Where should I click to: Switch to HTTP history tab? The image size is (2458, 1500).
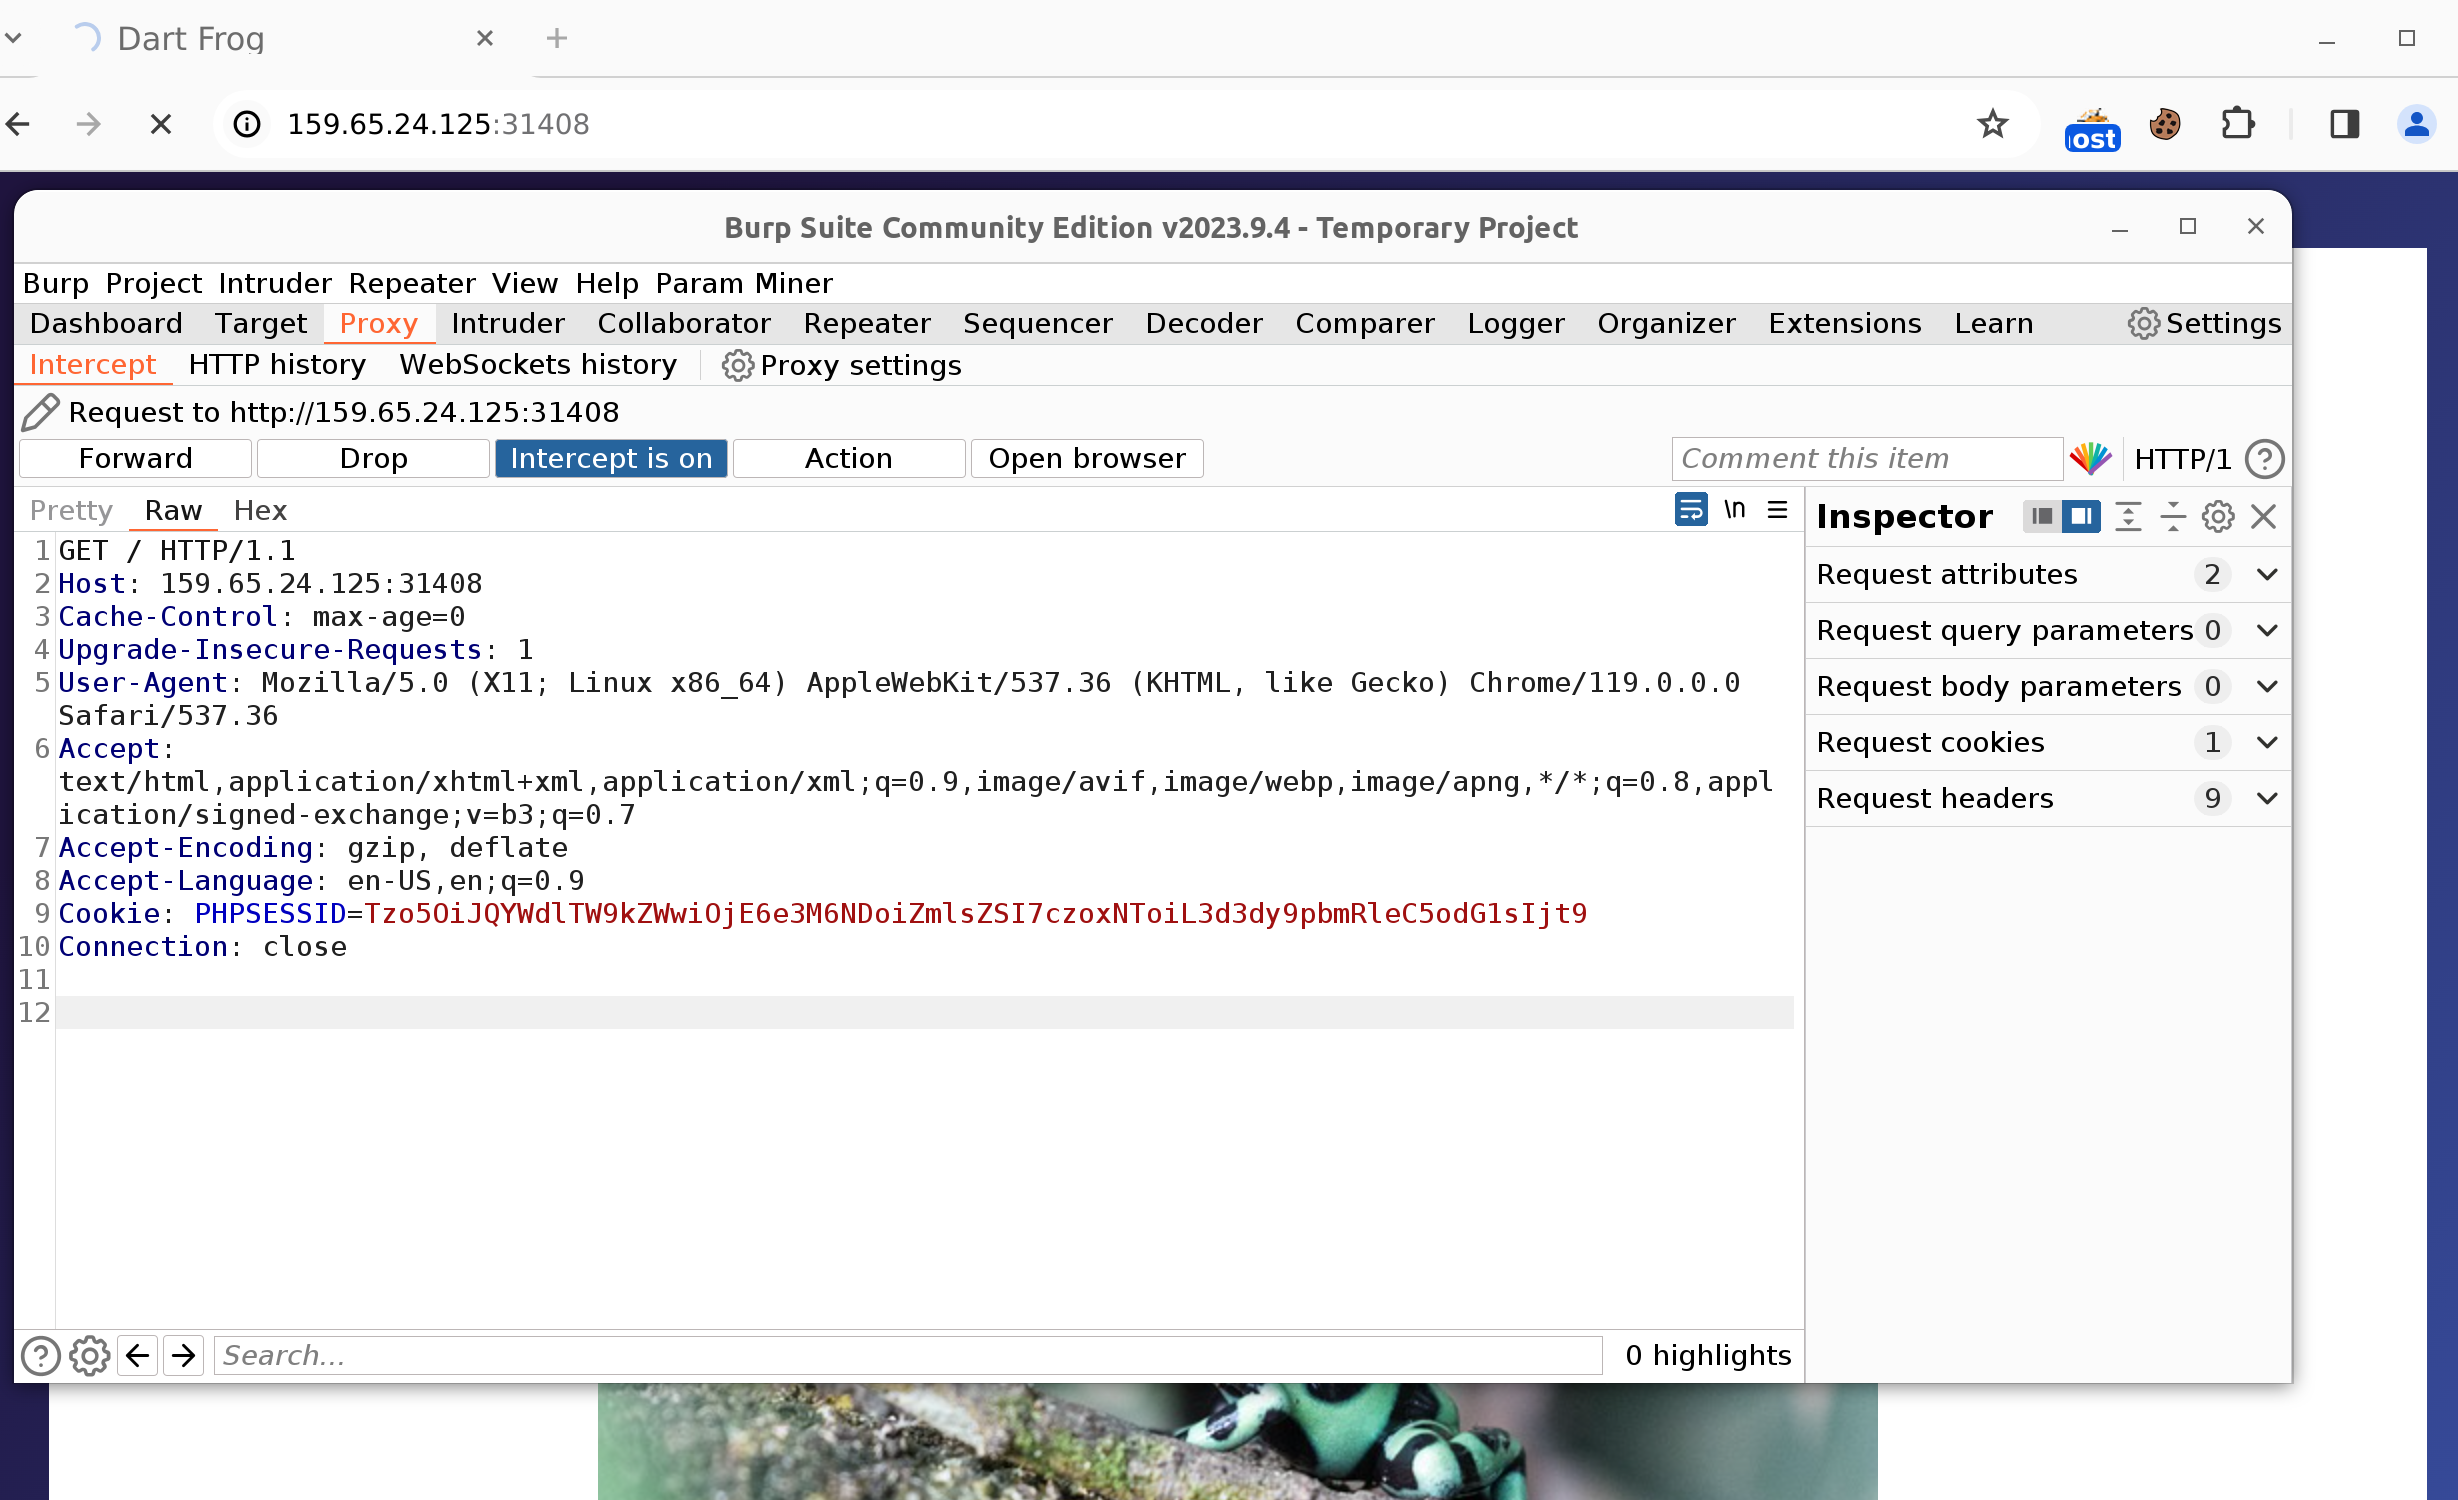277,365
